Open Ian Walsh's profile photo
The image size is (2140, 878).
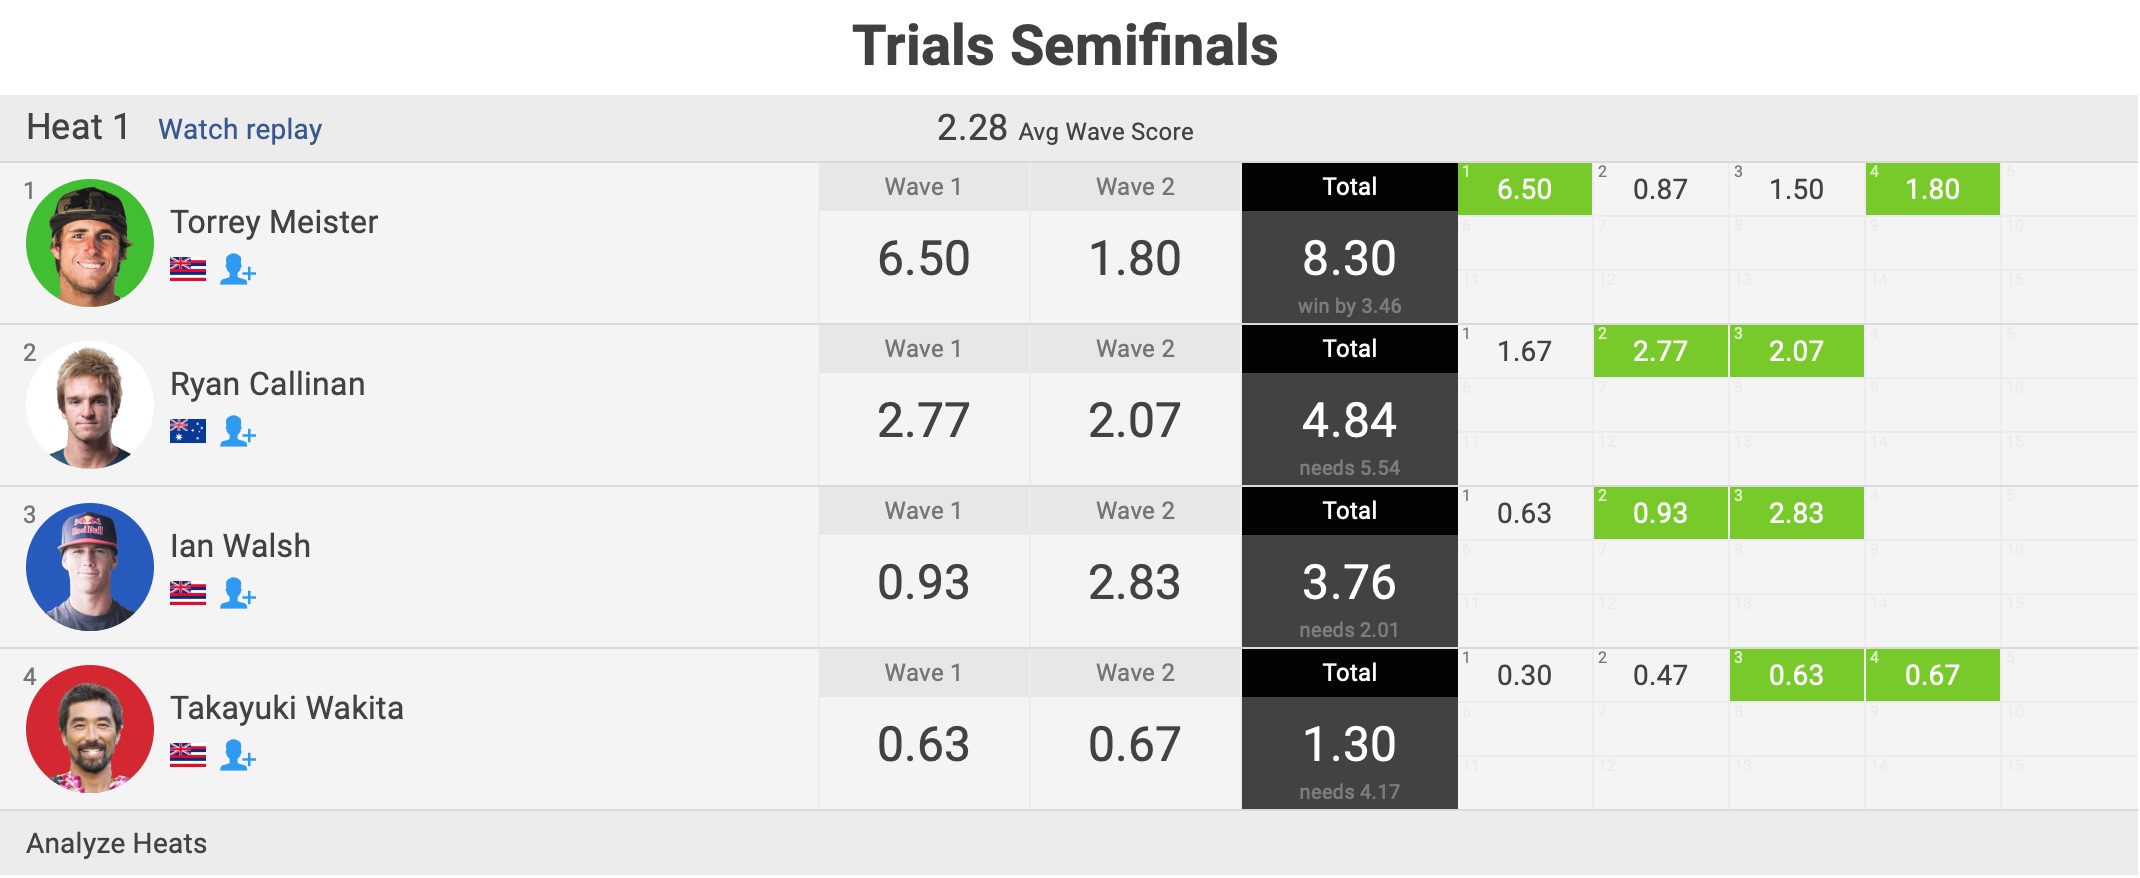tap(90, 567)
